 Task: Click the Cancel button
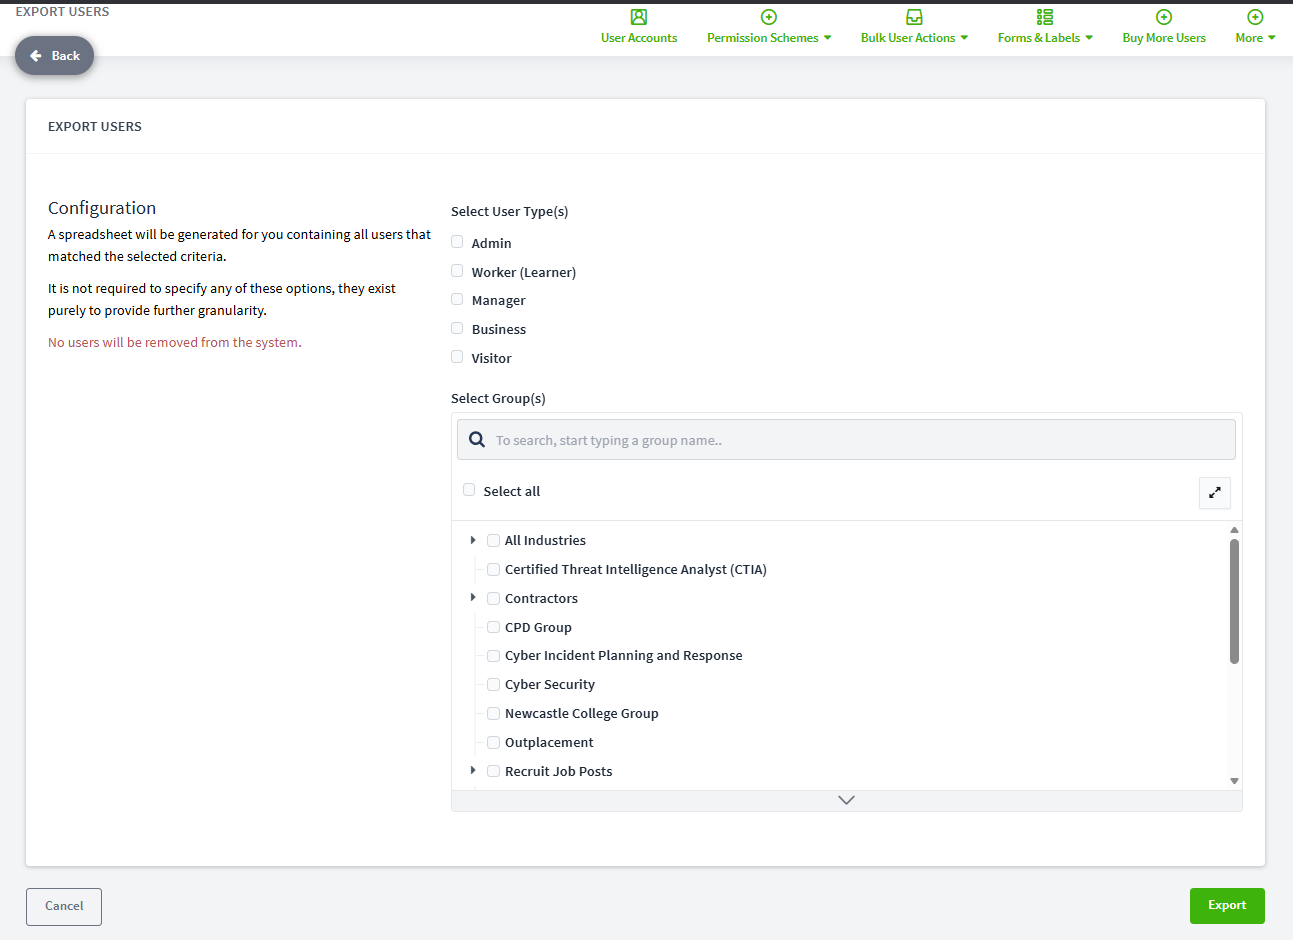click(64, 907)
